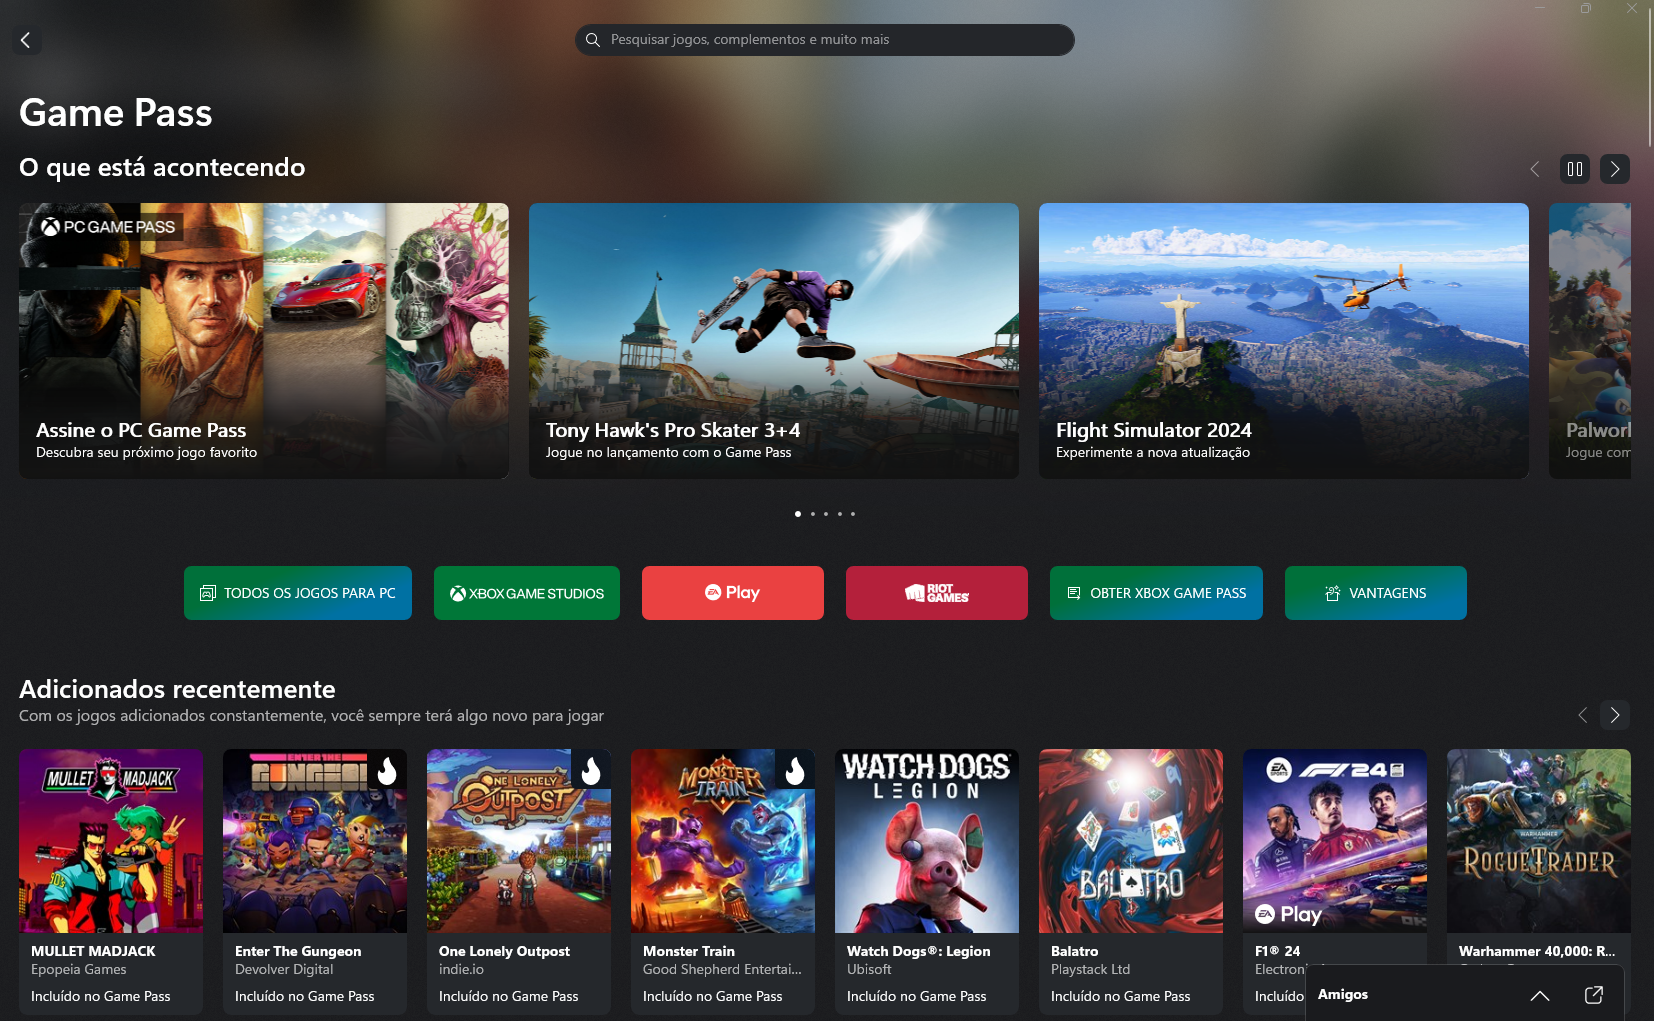Click the indie.io publisher text

pyautogui.click(x=461, y=969)
